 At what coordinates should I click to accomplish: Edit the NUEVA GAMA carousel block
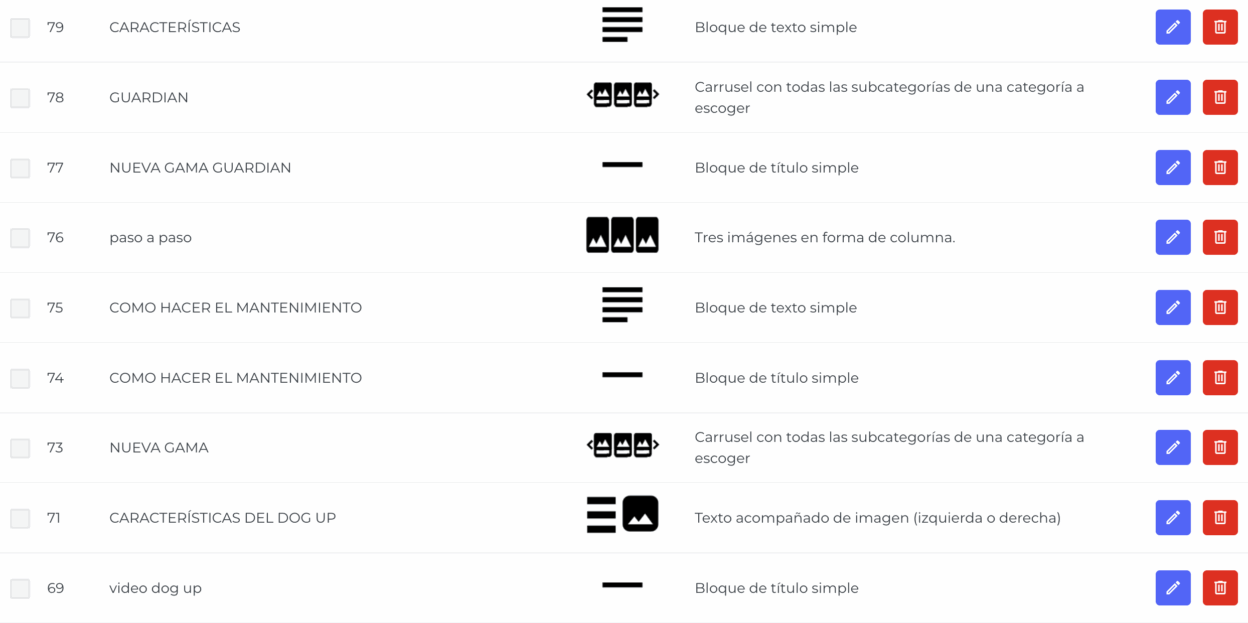pyautogui.click(x=1173, y=447)
